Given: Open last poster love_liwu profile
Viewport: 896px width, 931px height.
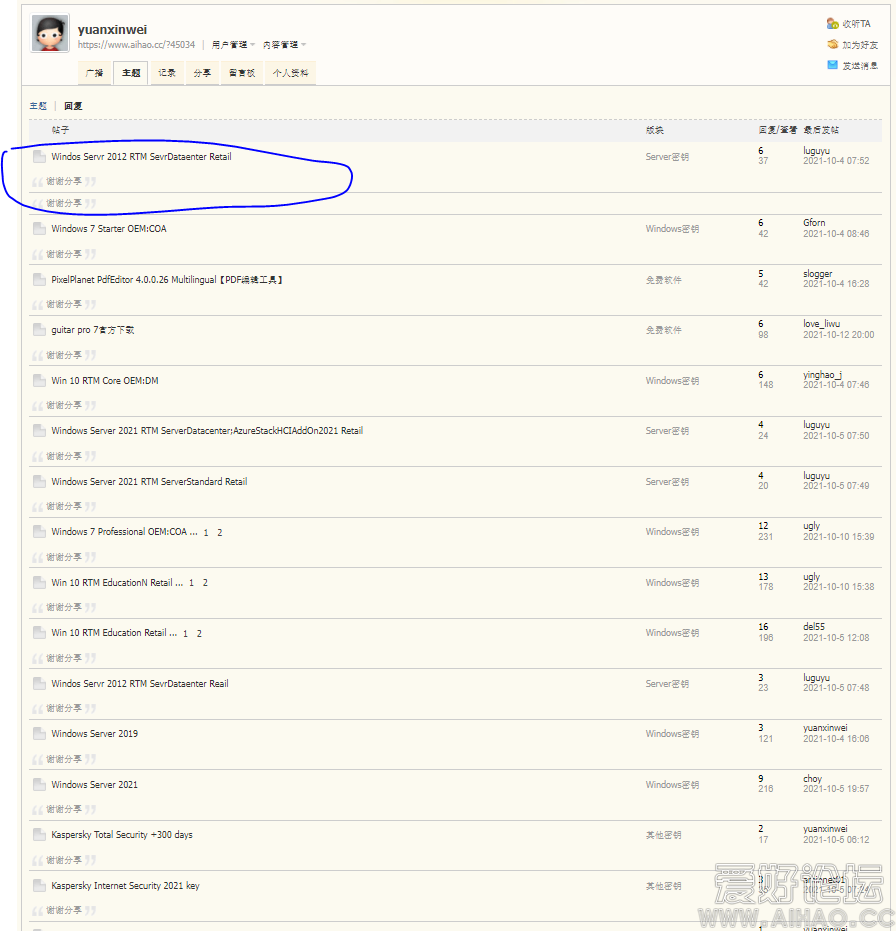Looking at the screenshot, I should (x=824, y=324).
